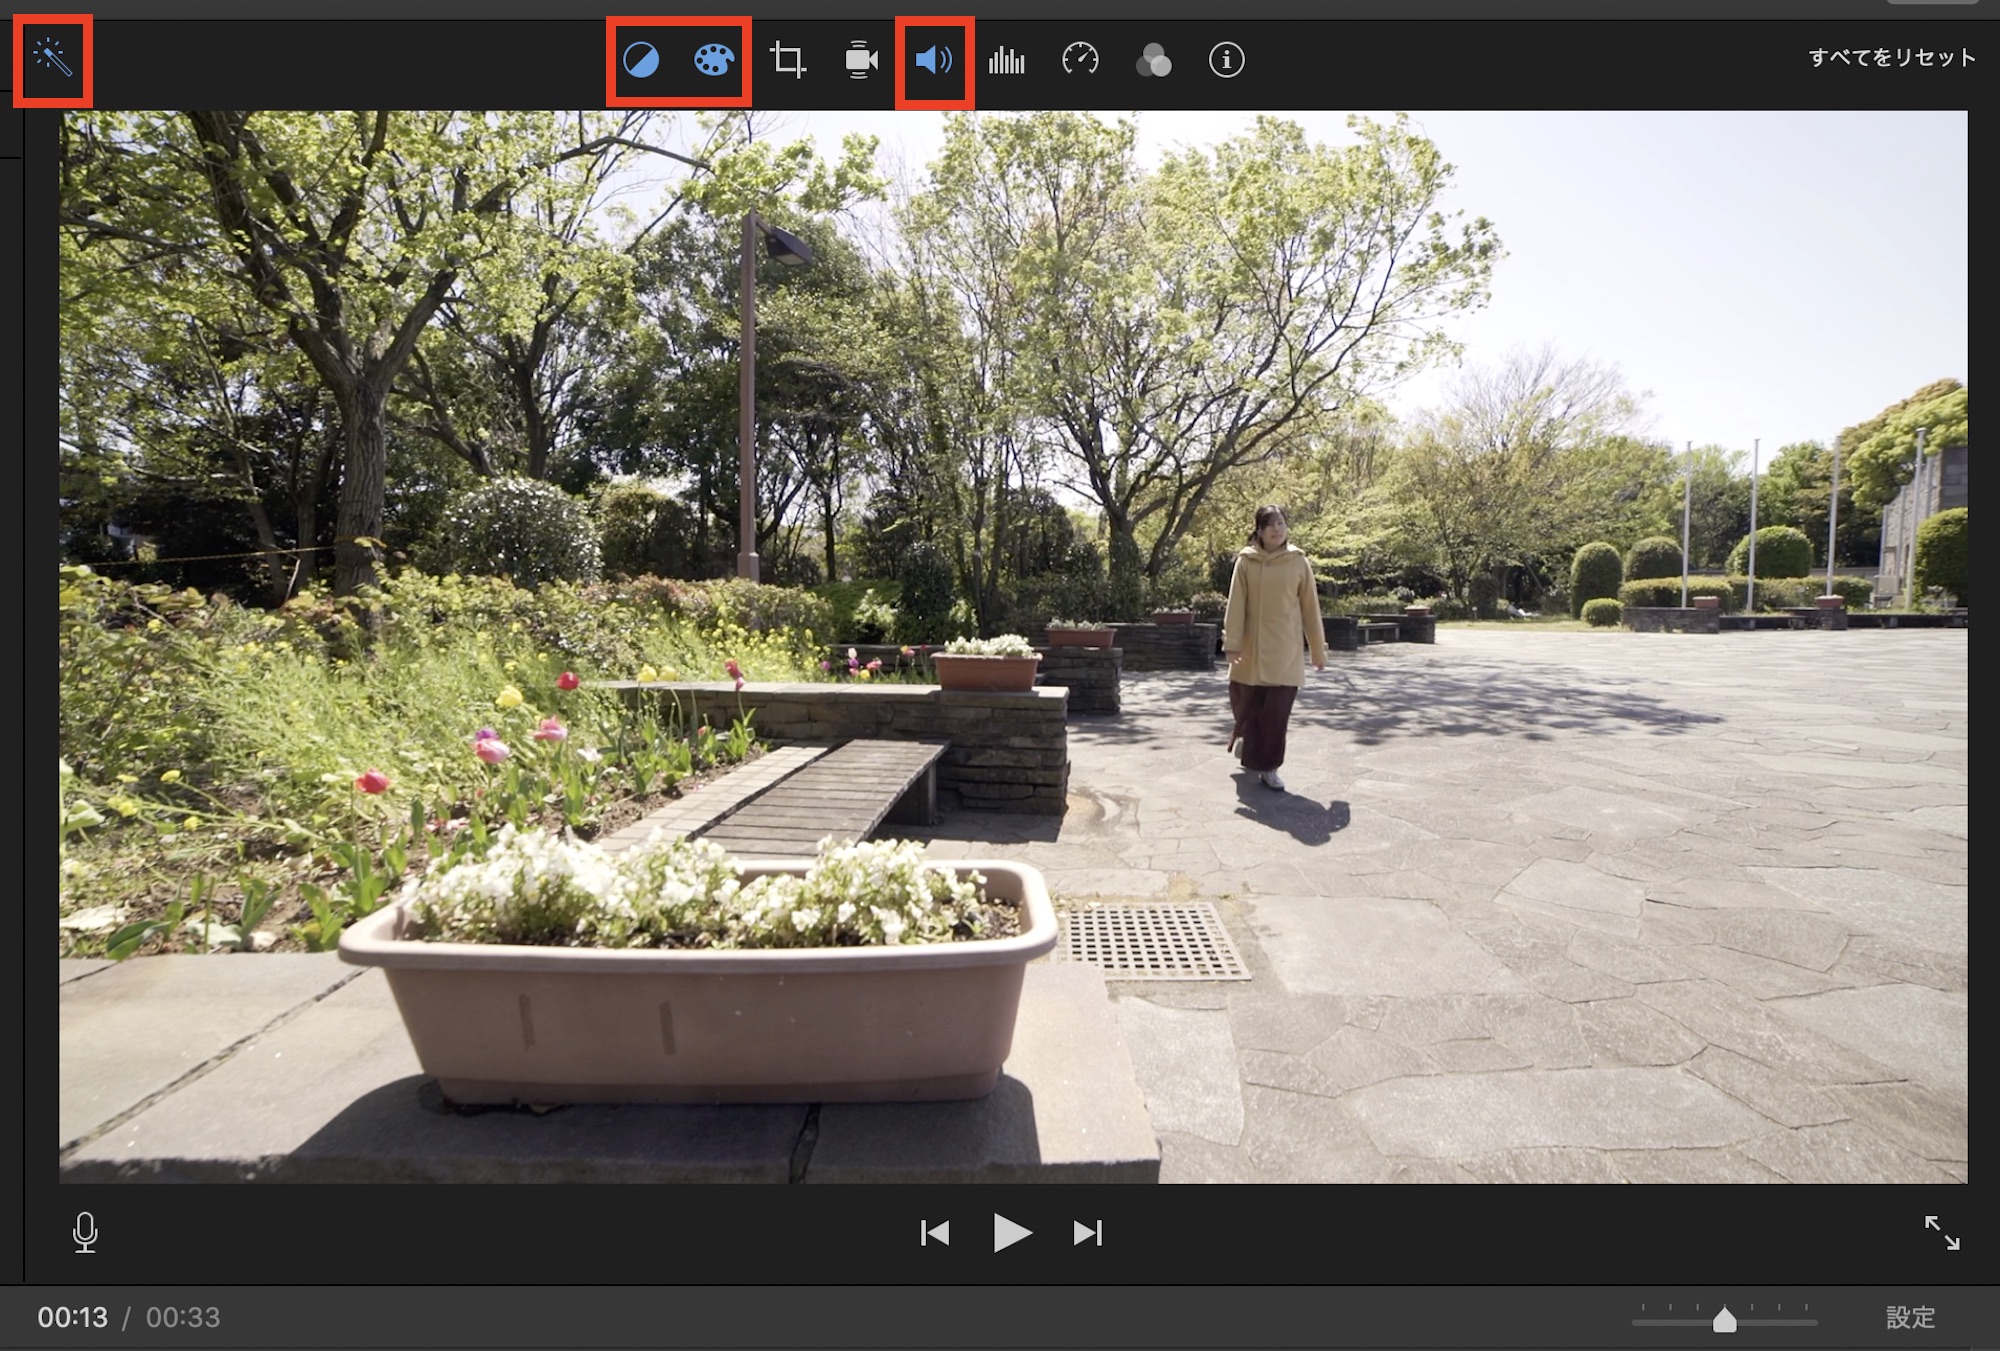The width and height of the screenshot is (2000, 1351).
Task: Show the clip information icon
Action: pos(1227,60)
